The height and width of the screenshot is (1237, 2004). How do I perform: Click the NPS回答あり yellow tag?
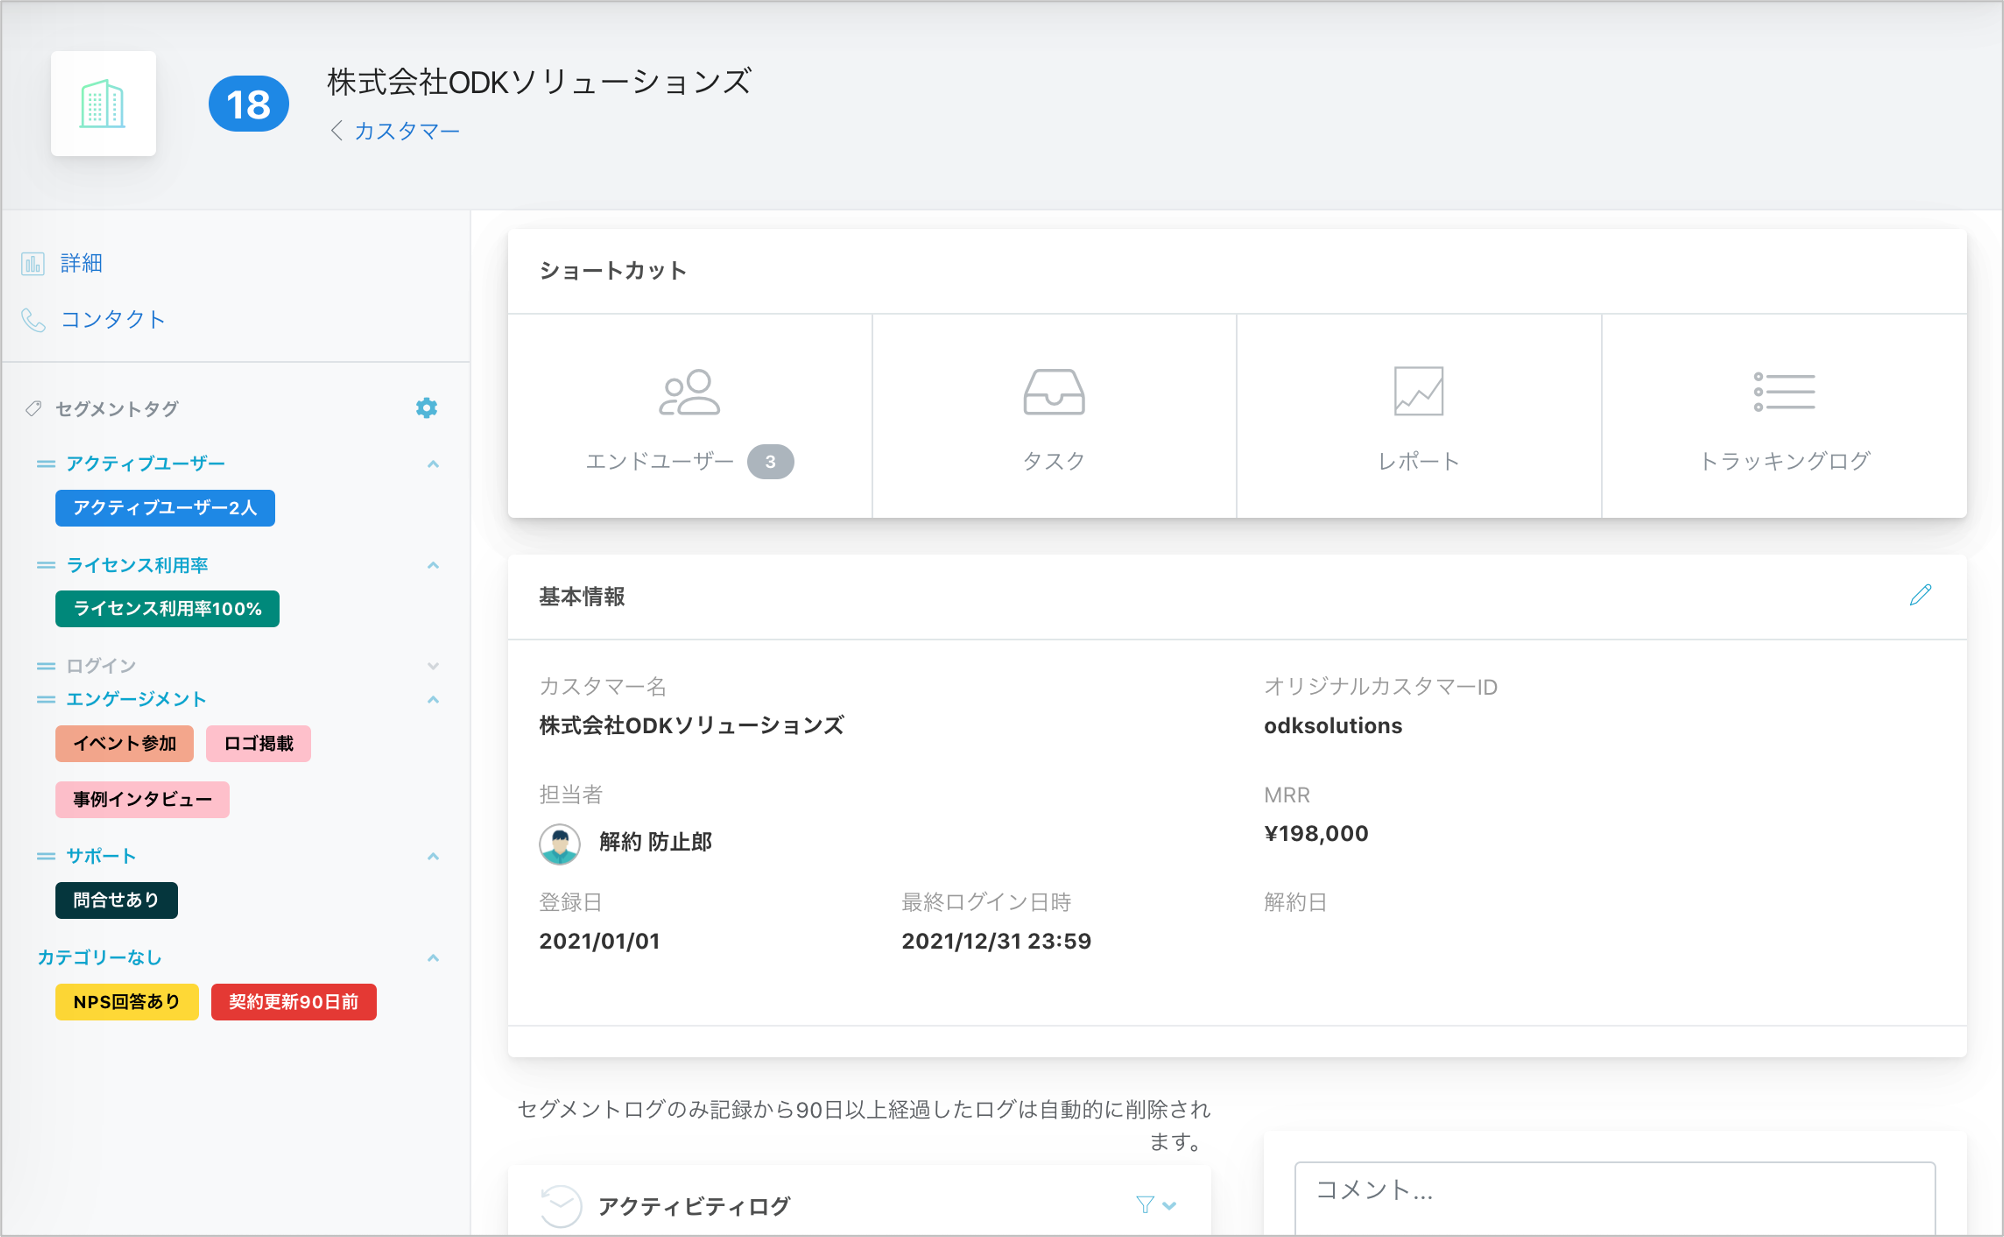(126, 1001)
